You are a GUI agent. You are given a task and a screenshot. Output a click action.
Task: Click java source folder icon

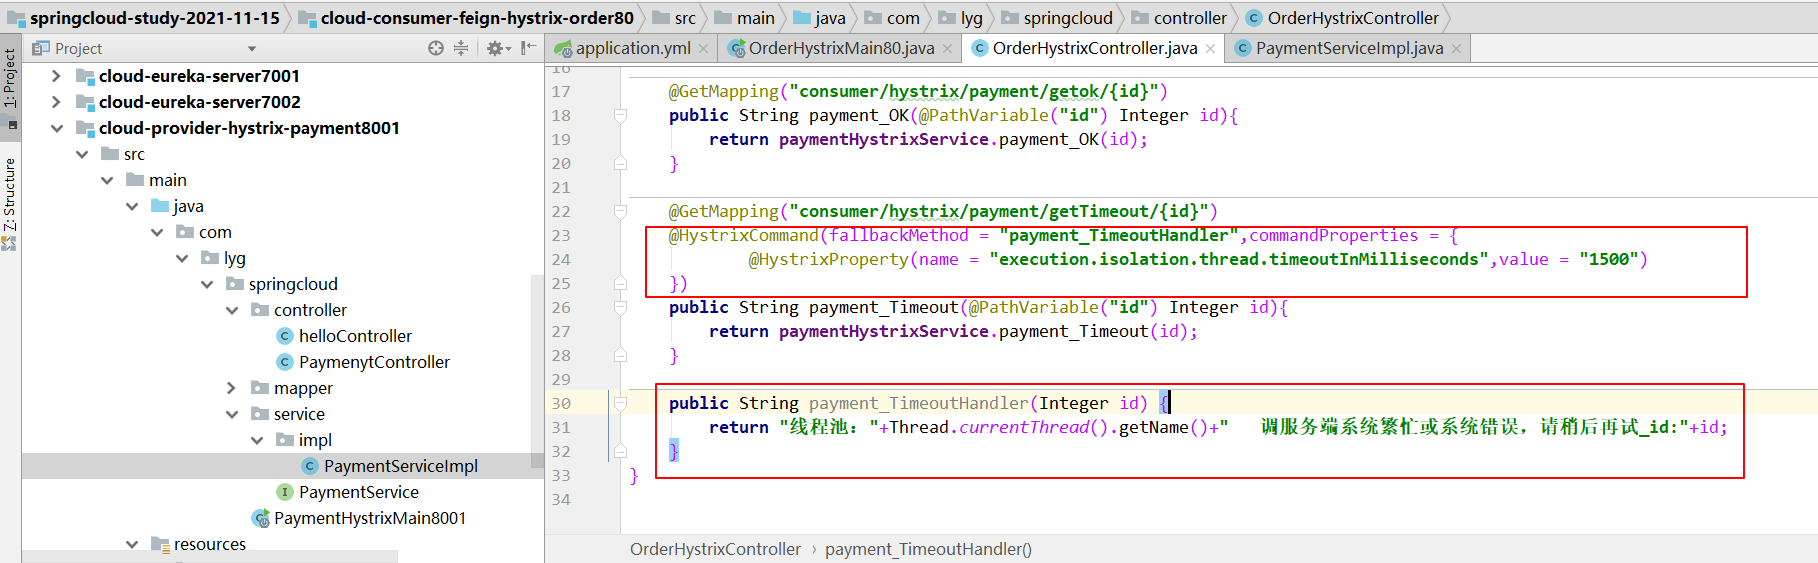point(160,206)
